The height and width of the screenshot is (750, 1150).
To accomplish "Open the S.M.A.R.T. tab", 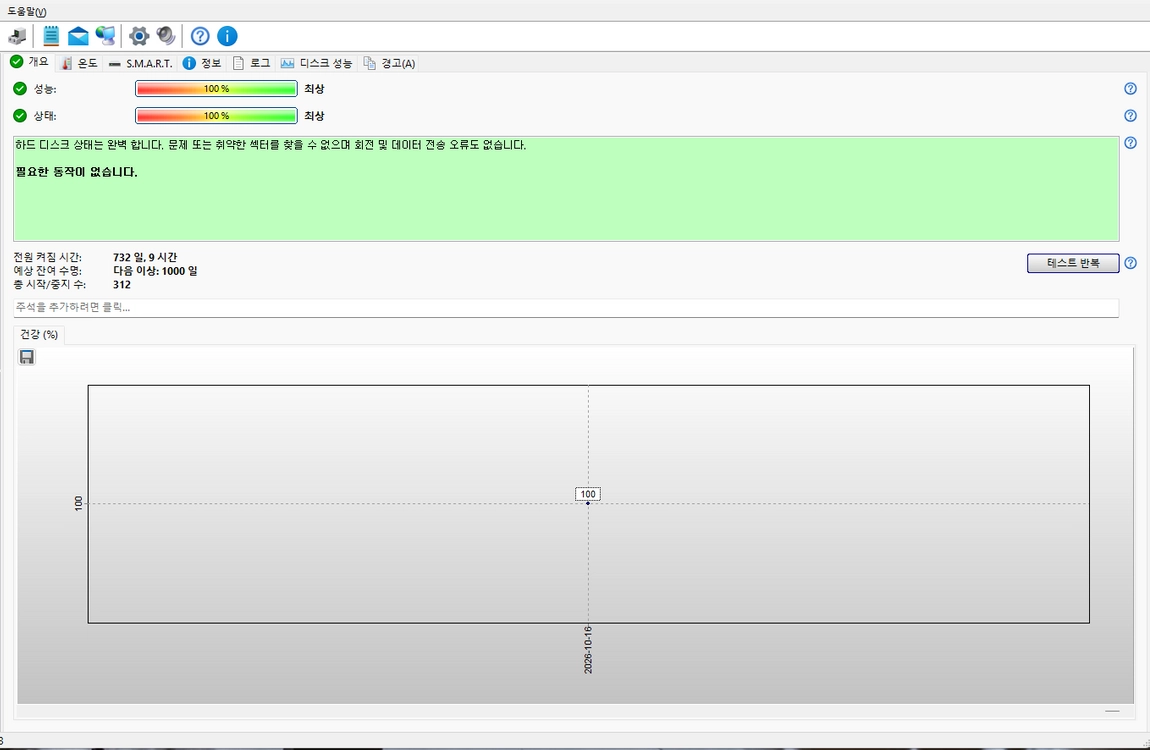I will [140, 63].
